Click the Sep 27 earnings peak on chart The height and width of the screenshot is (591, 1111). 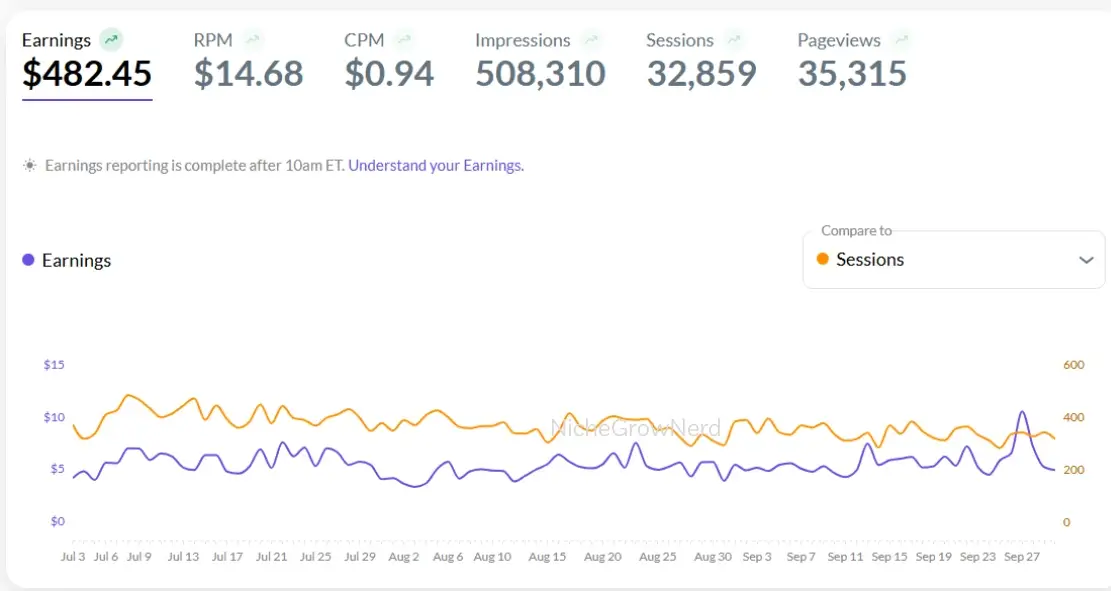1022,411
